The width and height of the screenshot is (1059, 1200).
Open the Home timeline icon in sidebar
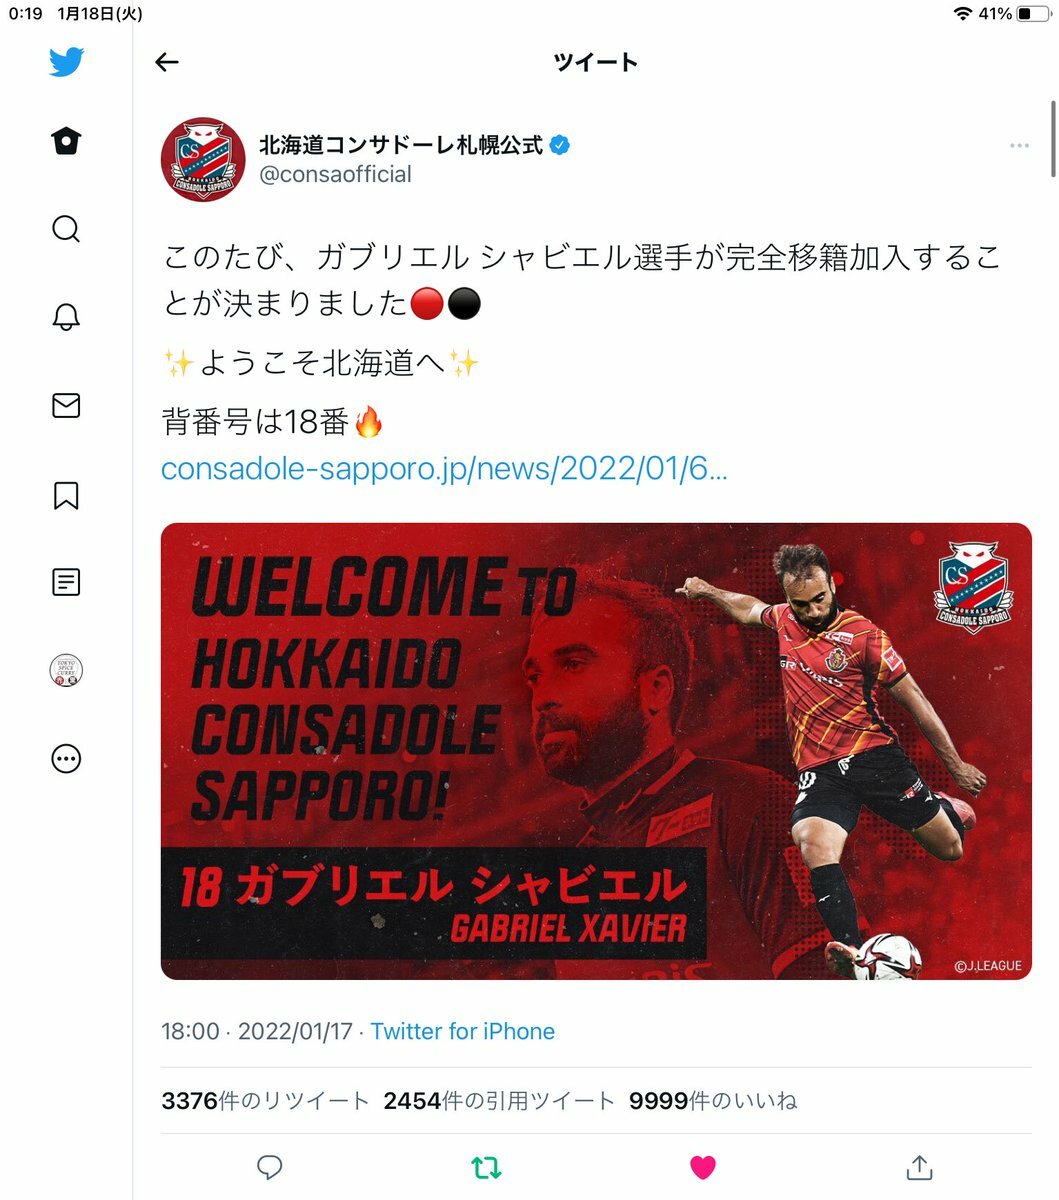66,141
